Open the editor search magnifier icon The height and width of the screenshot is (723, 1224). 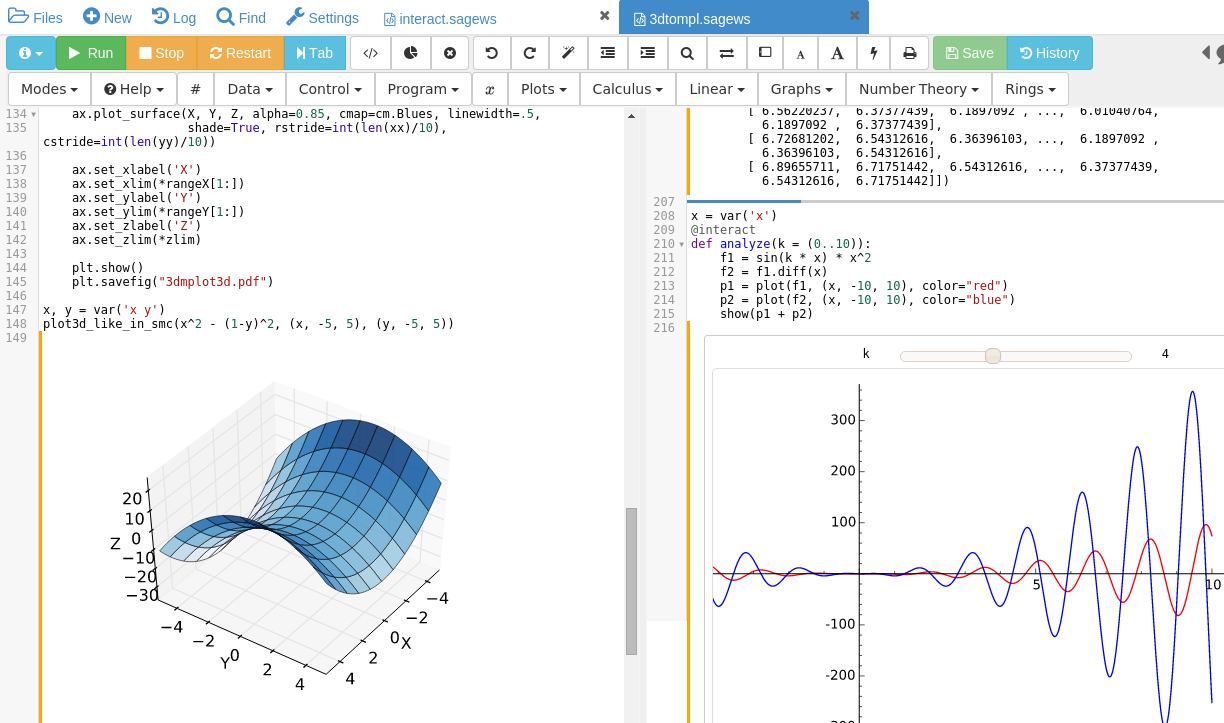[687, 53]
